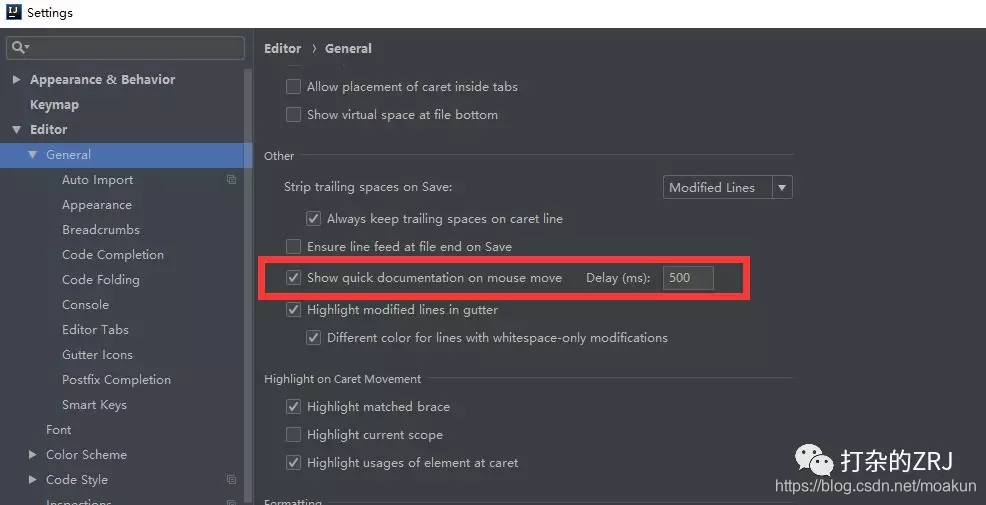Open the Strip trailing spaces dropdown
Image resolution: width=986 pixels, height=505 pixels.
point(728,187)
